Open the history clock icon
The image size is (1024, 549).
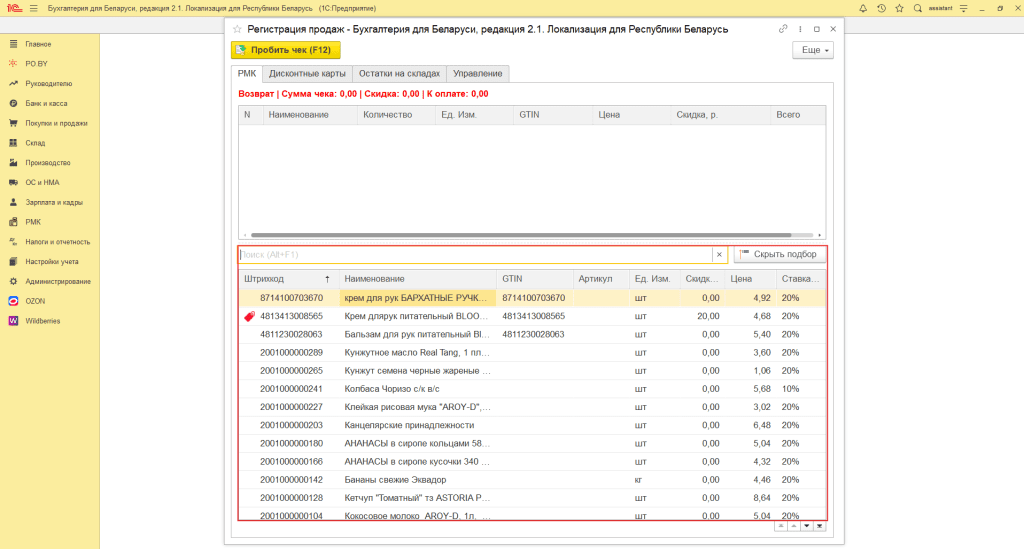click(881, 8)
